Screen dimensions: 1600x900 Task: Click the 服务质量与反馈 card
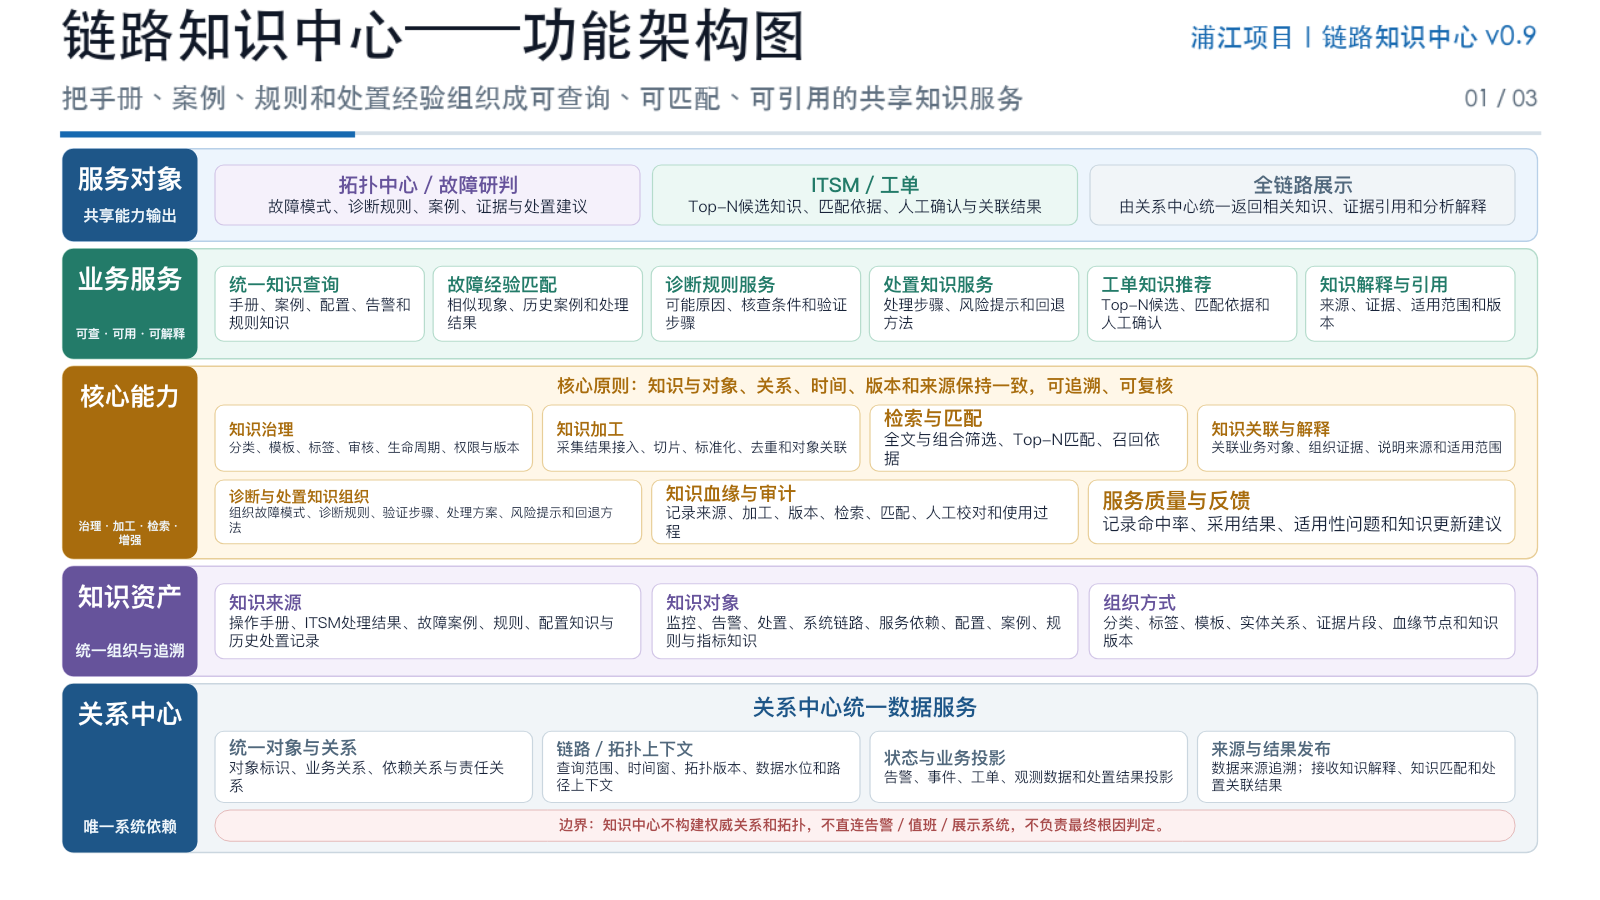point(1302,512)
